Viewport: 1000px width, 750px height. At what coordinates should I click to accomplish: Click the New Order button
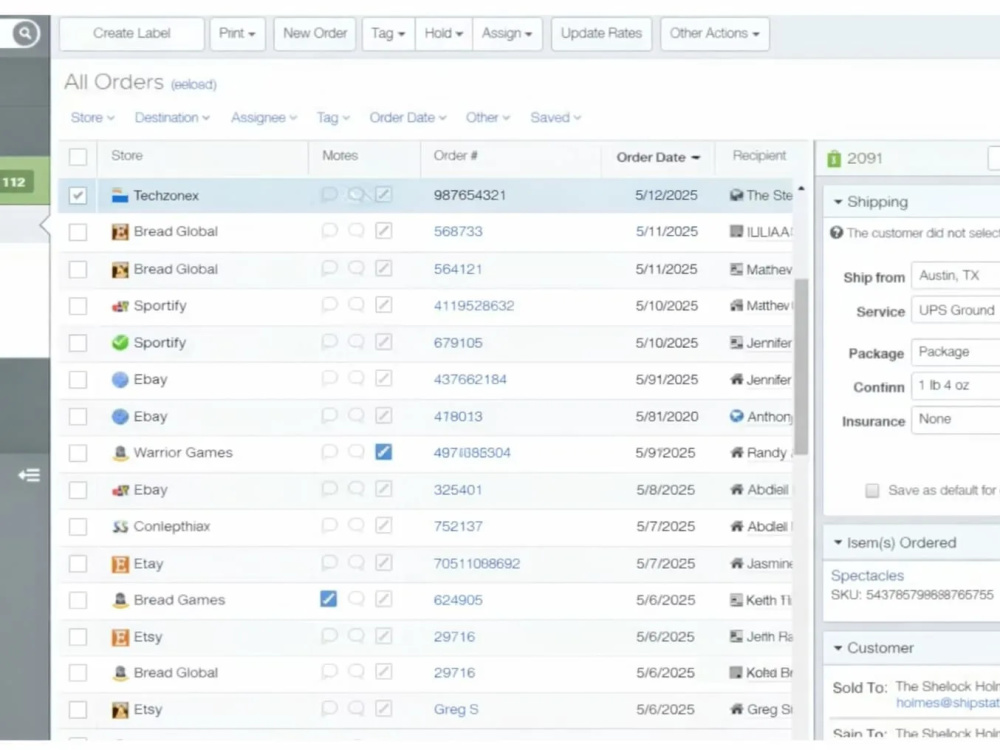coord(315,33)
